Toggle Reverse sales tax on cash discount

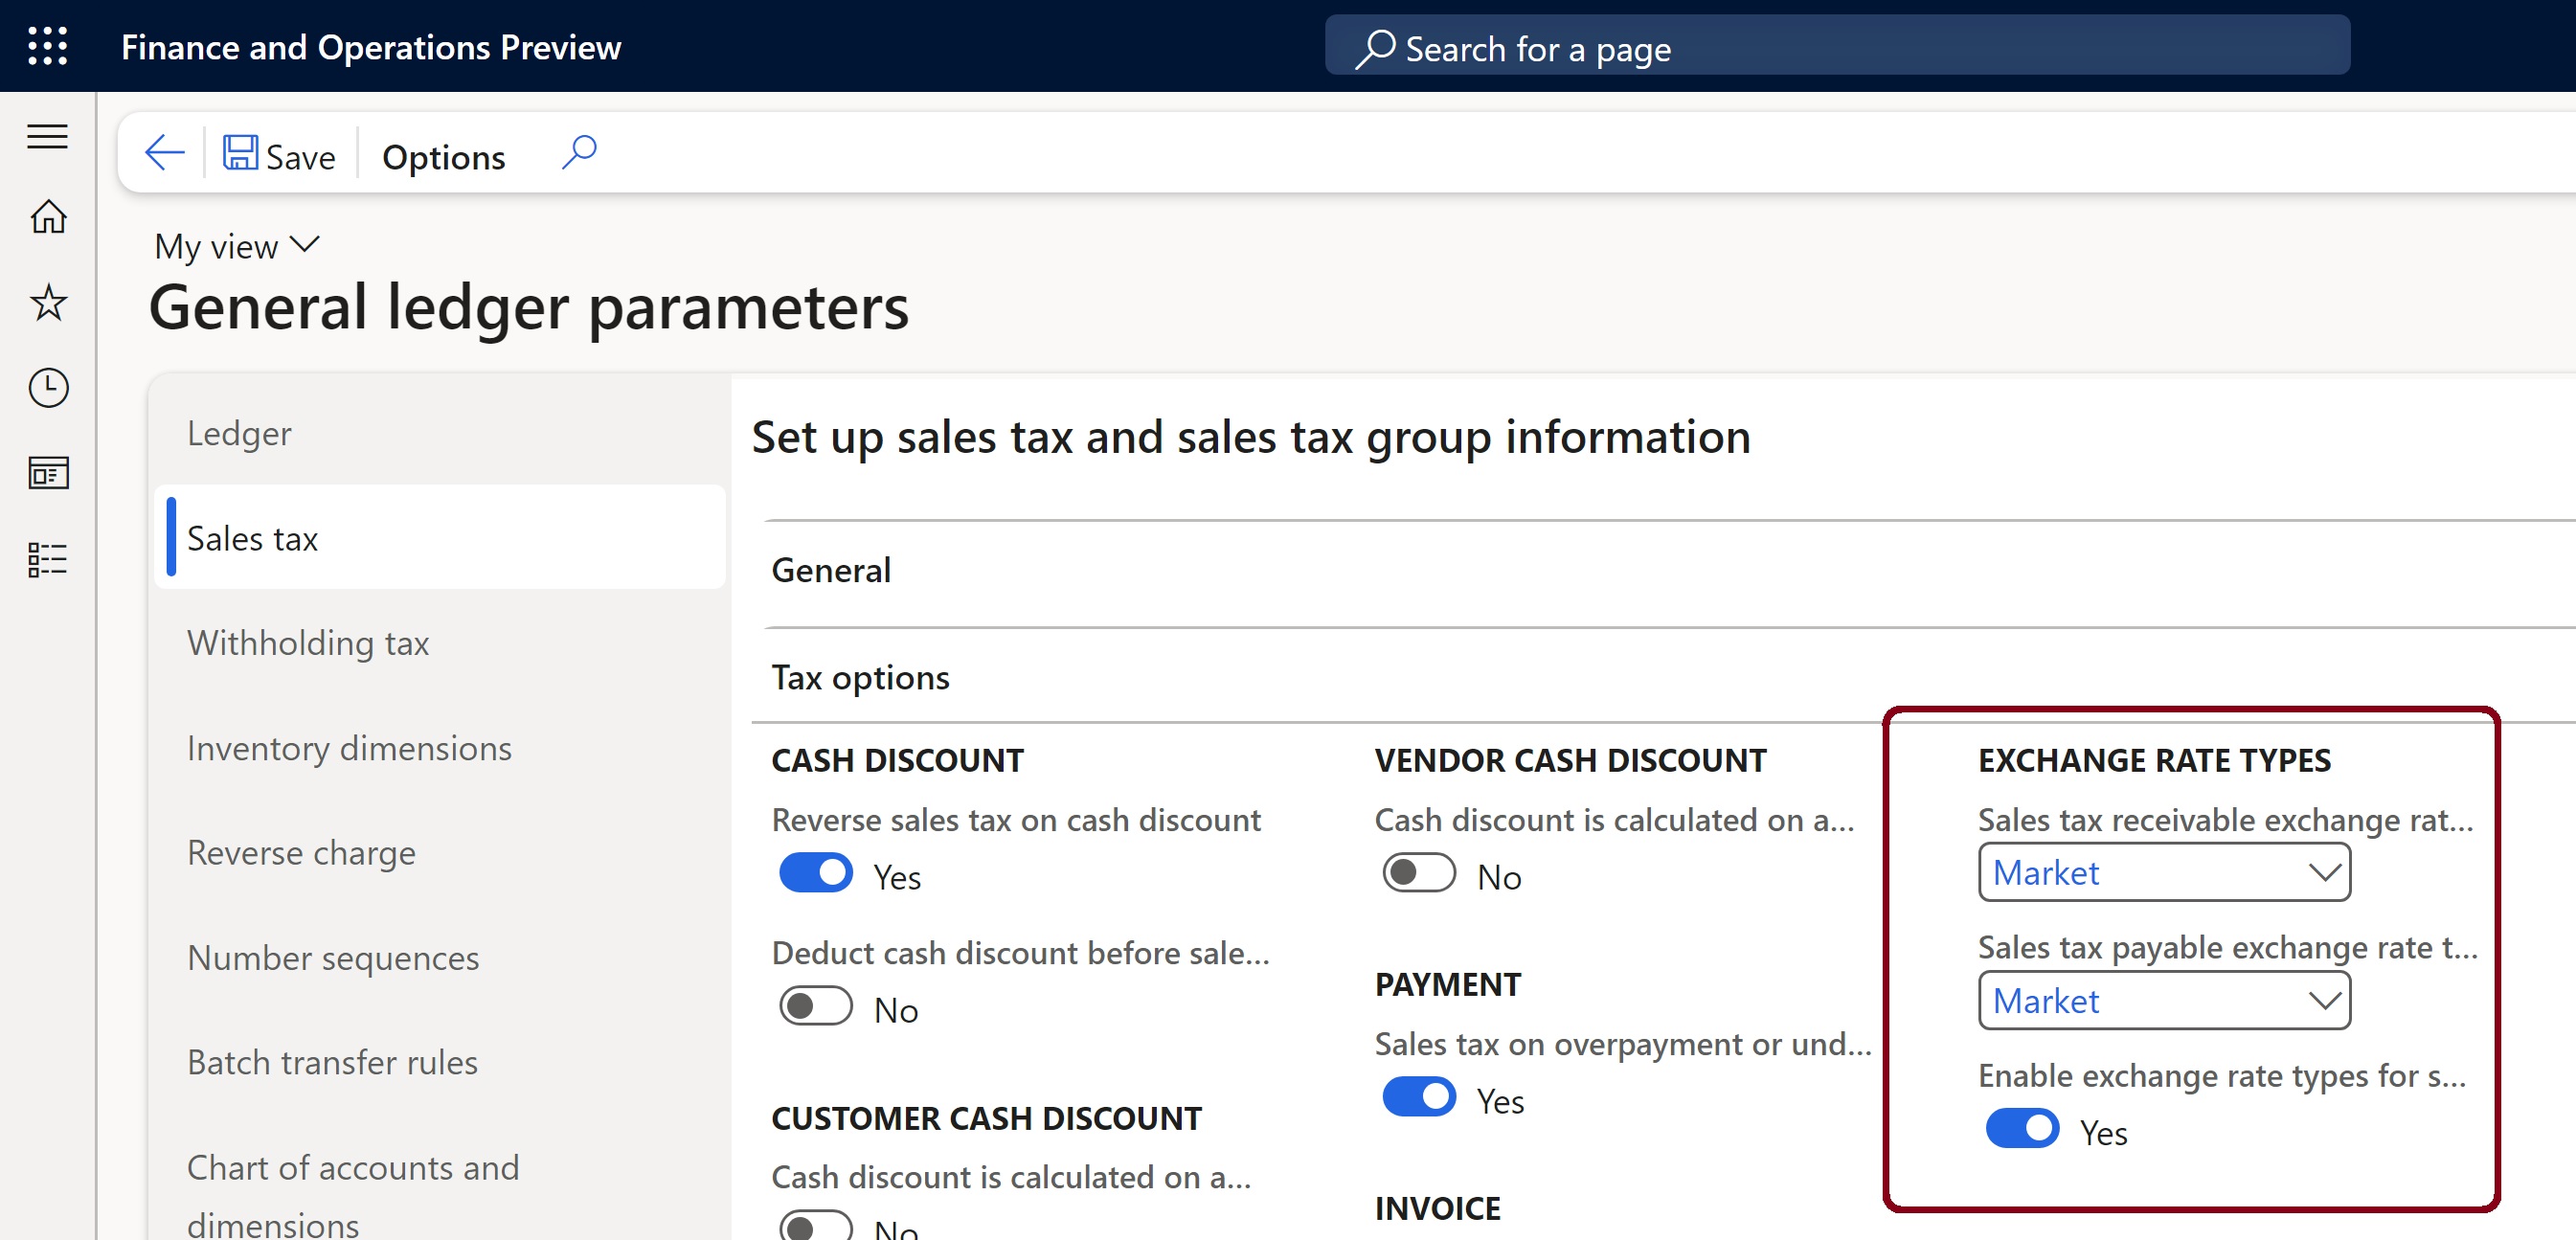(815, 872)
